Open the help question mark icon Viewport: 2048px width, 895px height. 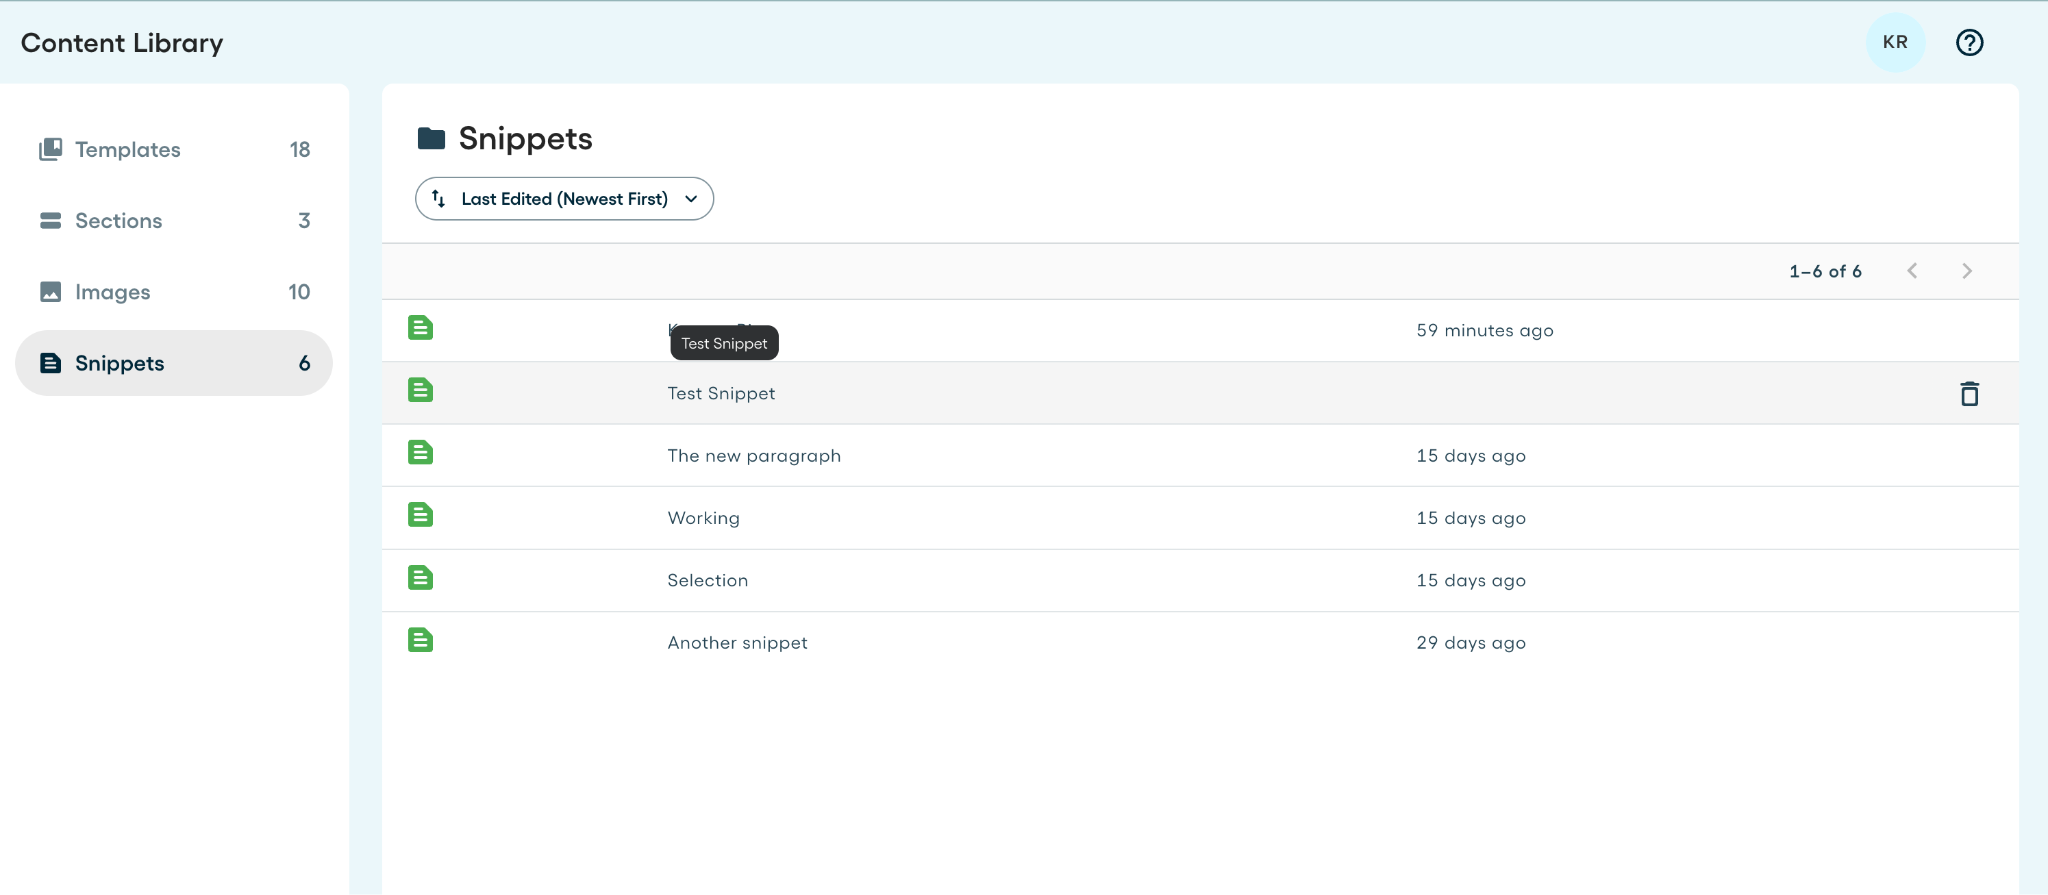[x=1969, y=42]
